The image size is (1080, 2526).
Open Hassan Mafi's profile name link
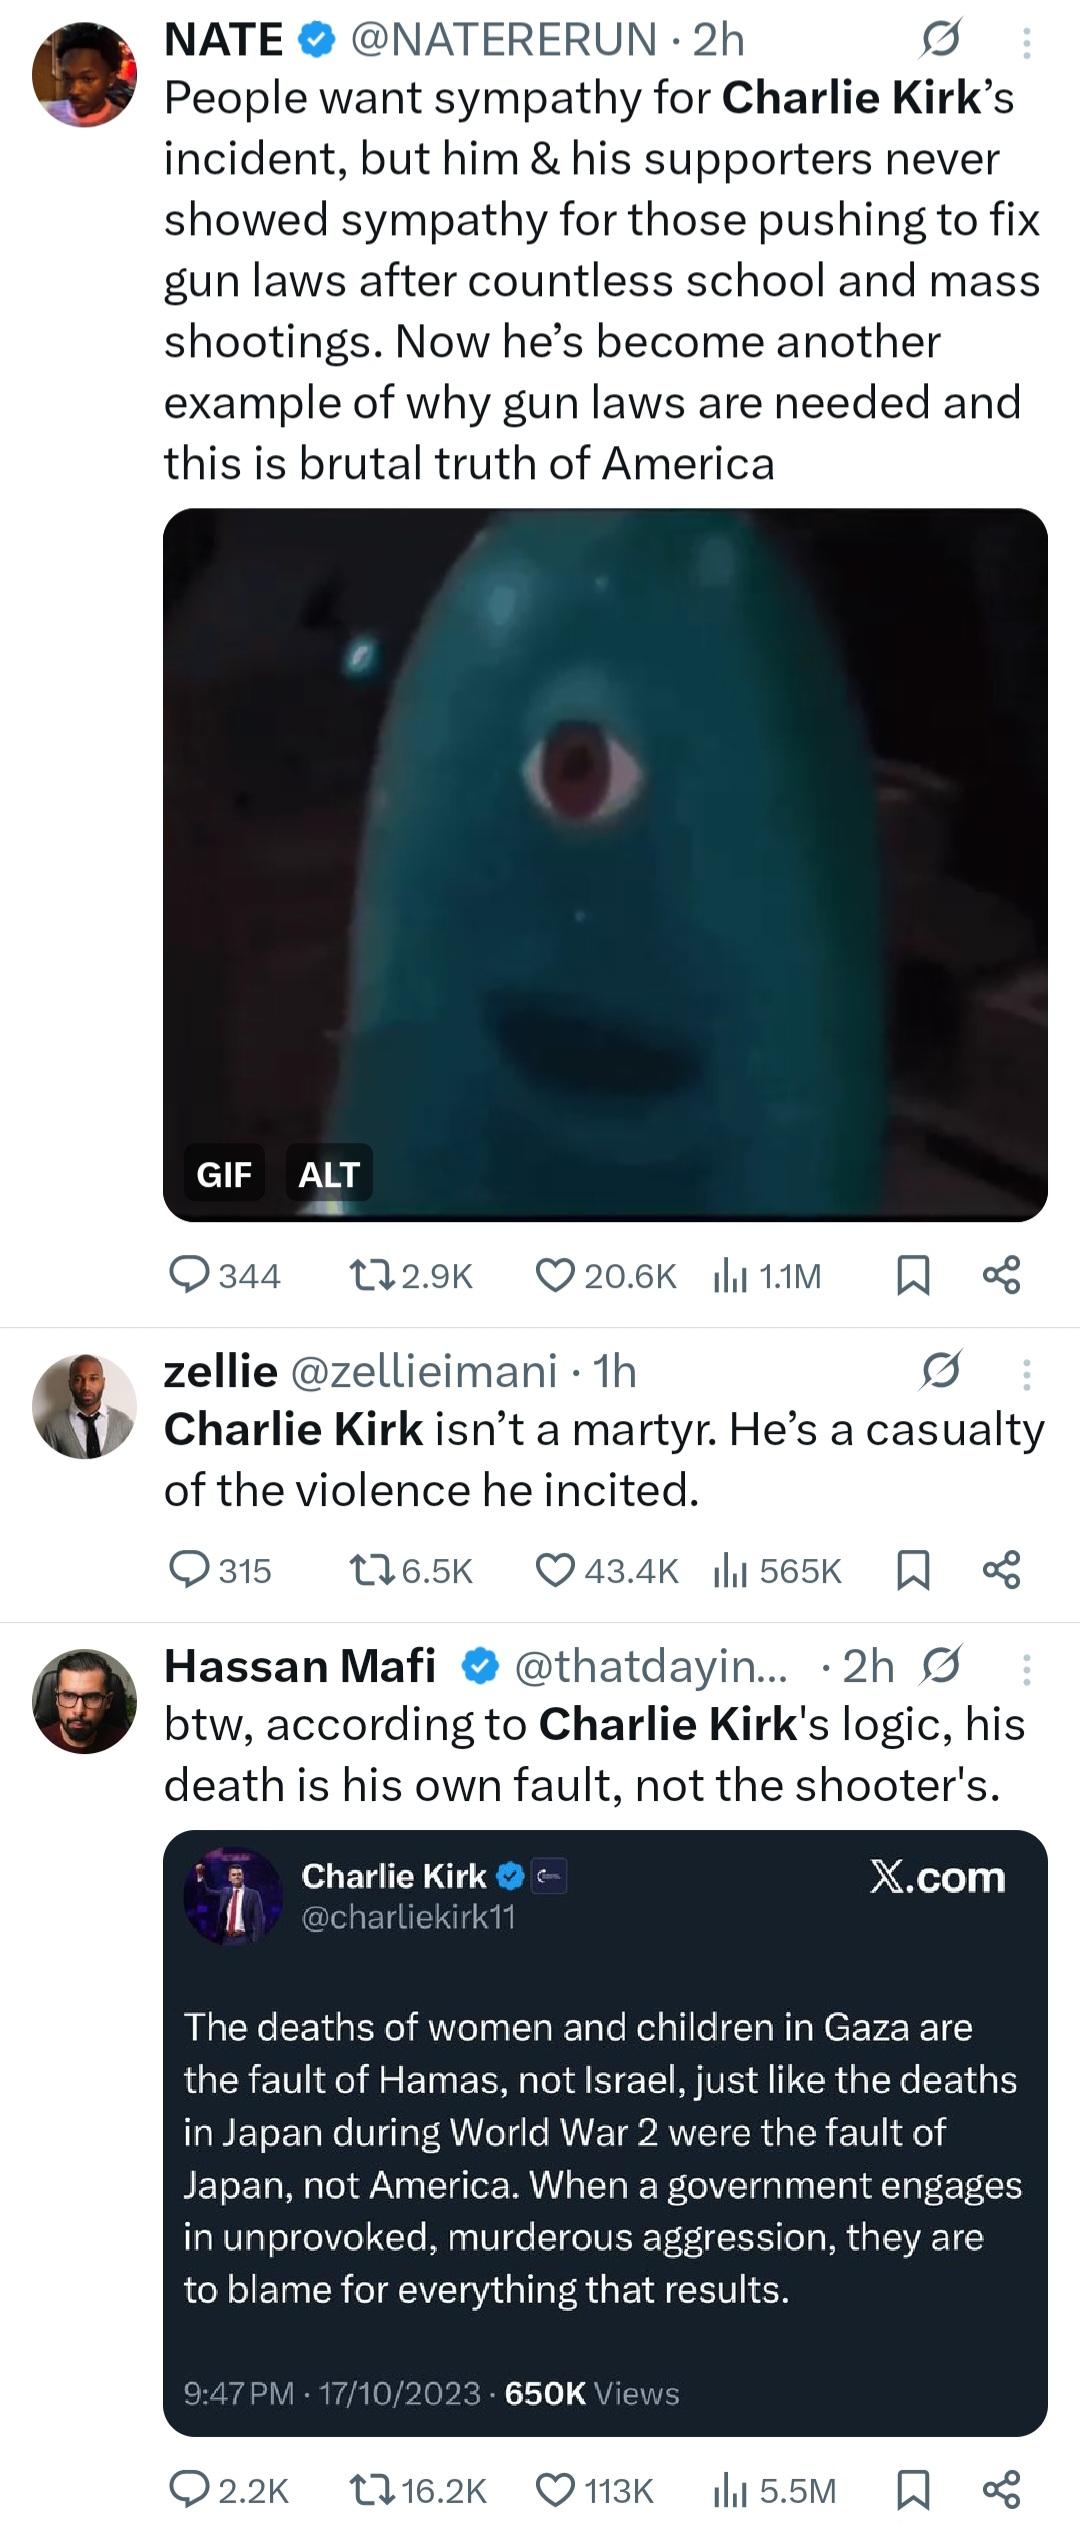300,1666
